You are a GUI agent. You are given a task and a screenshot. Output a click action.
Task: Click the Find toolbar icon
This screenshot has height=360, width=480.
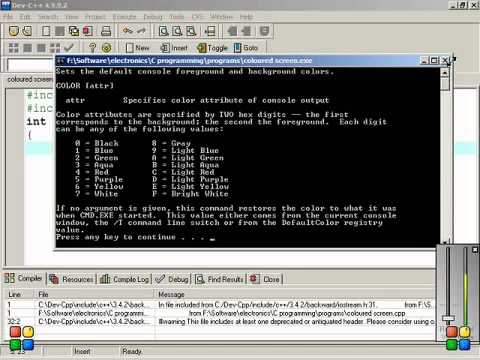163,31
